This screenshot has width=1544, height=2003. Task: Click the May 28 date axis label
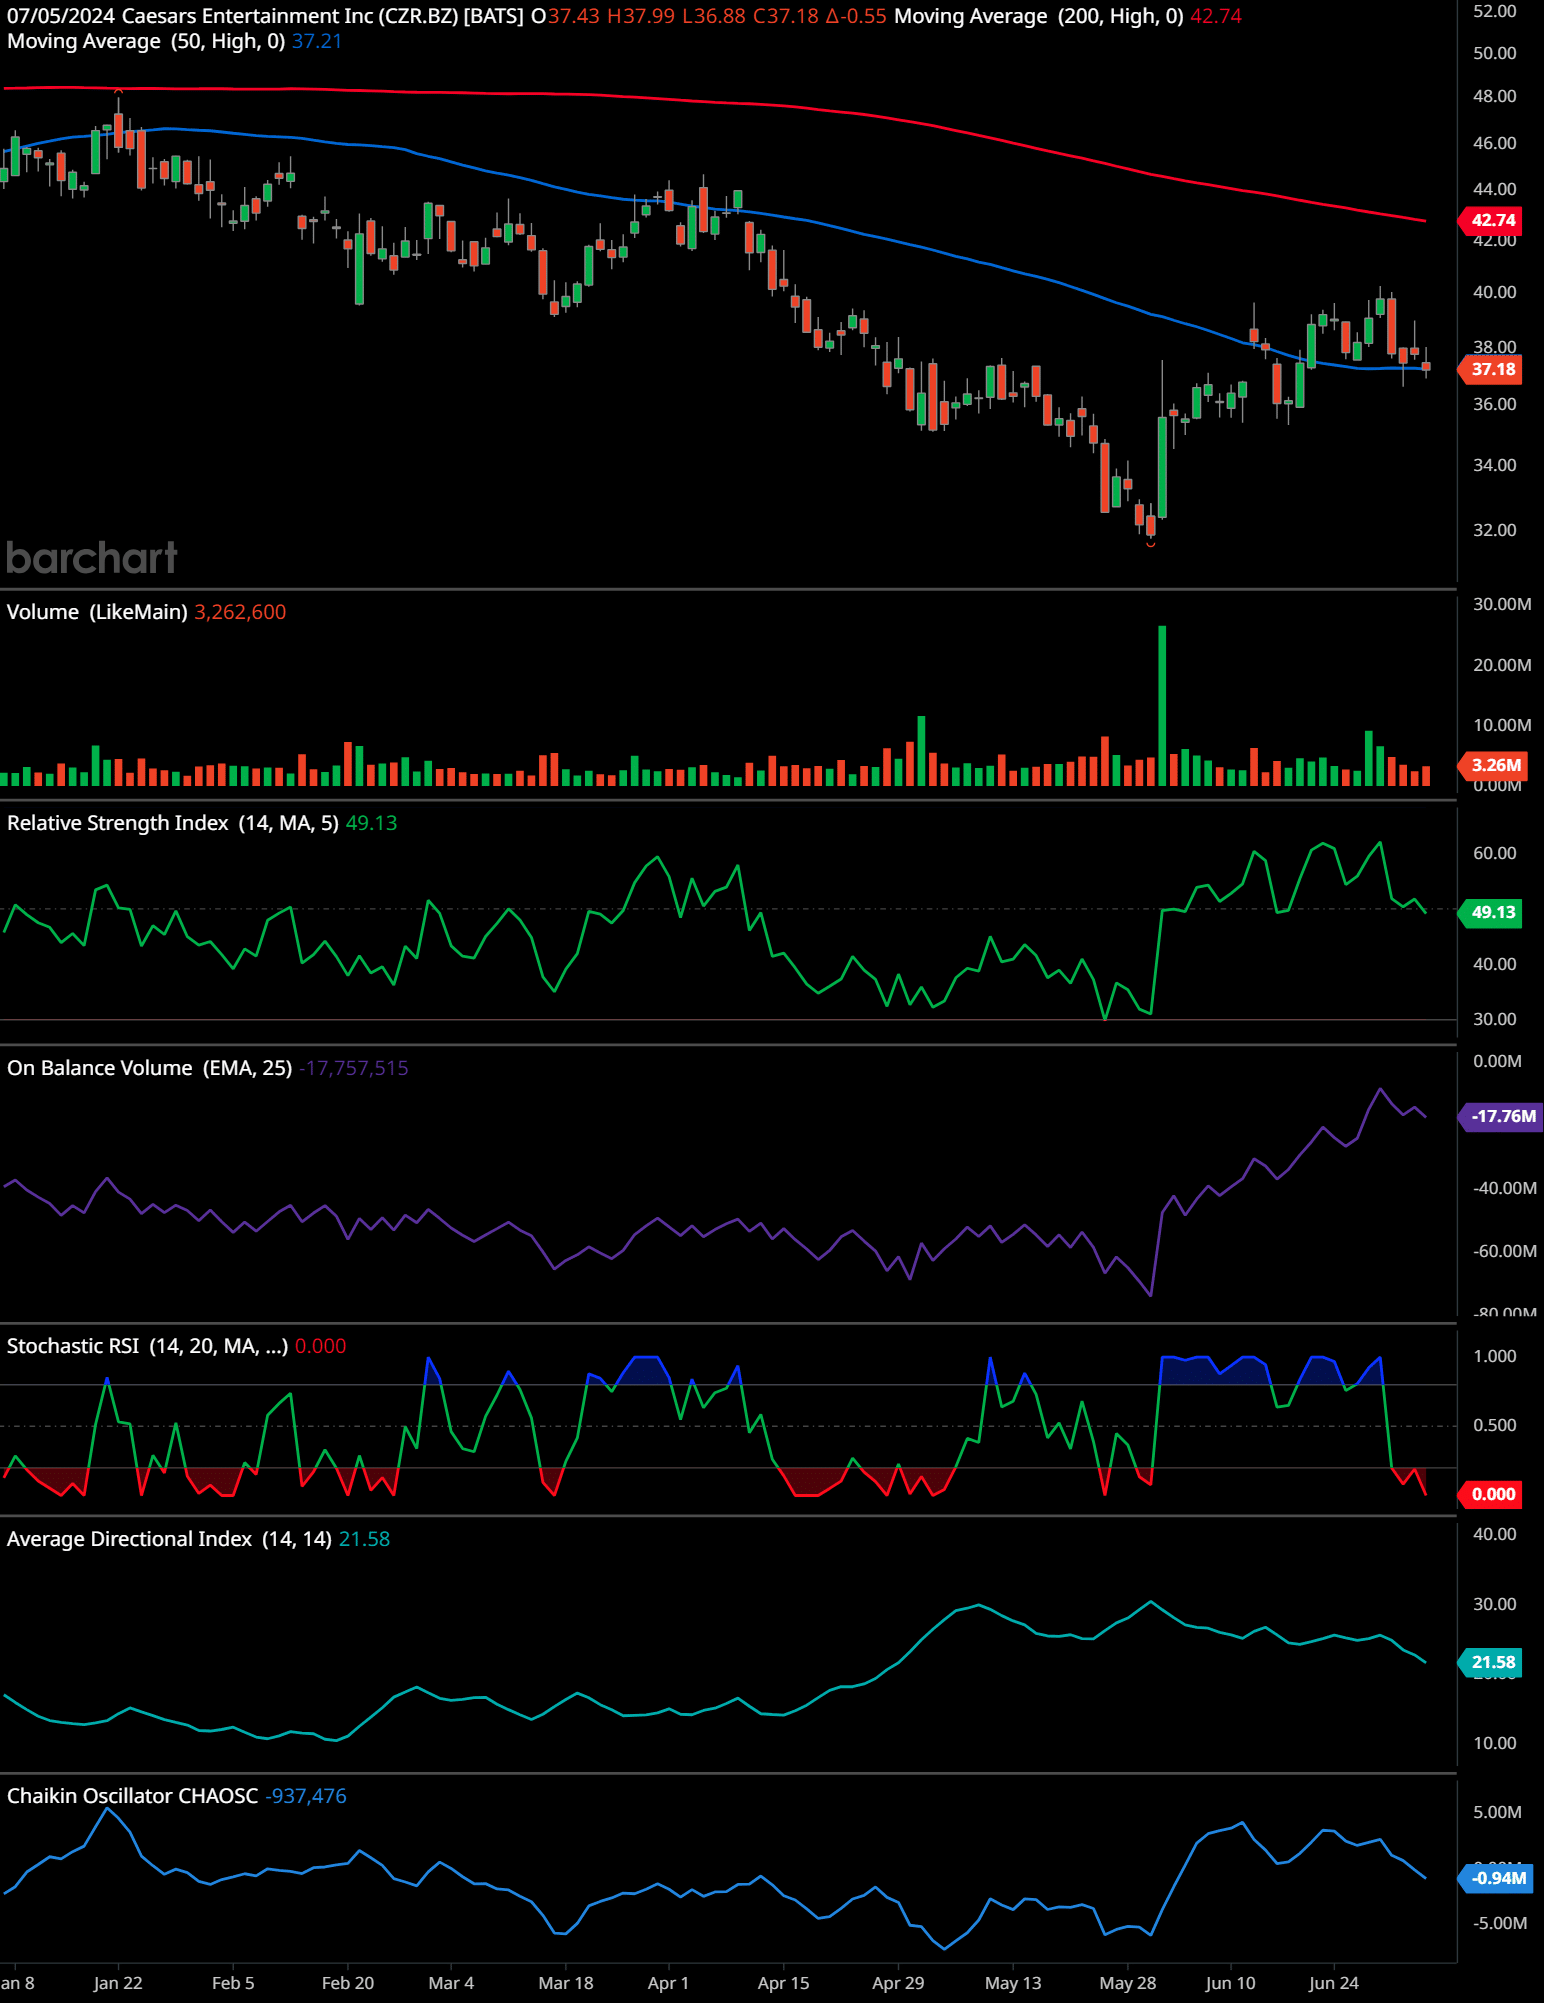(x=1128, y=1983)
